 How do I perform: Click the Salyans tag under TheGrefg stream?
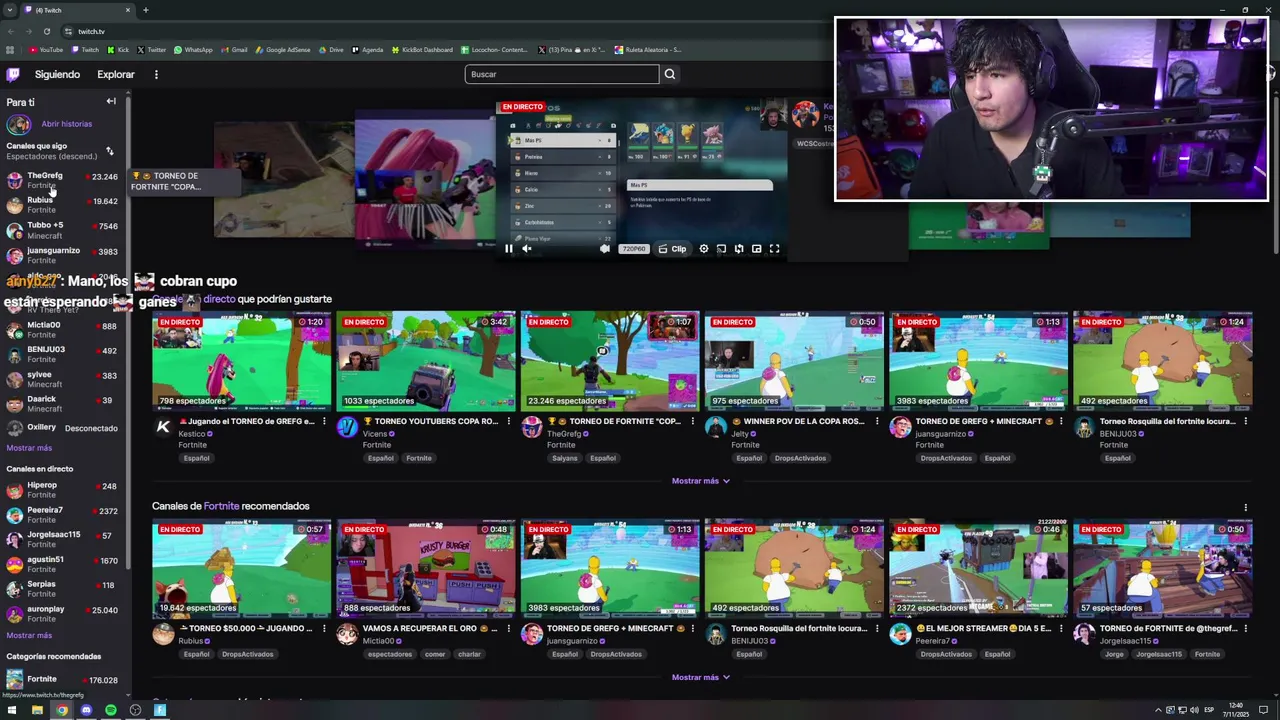coord(564,458)
